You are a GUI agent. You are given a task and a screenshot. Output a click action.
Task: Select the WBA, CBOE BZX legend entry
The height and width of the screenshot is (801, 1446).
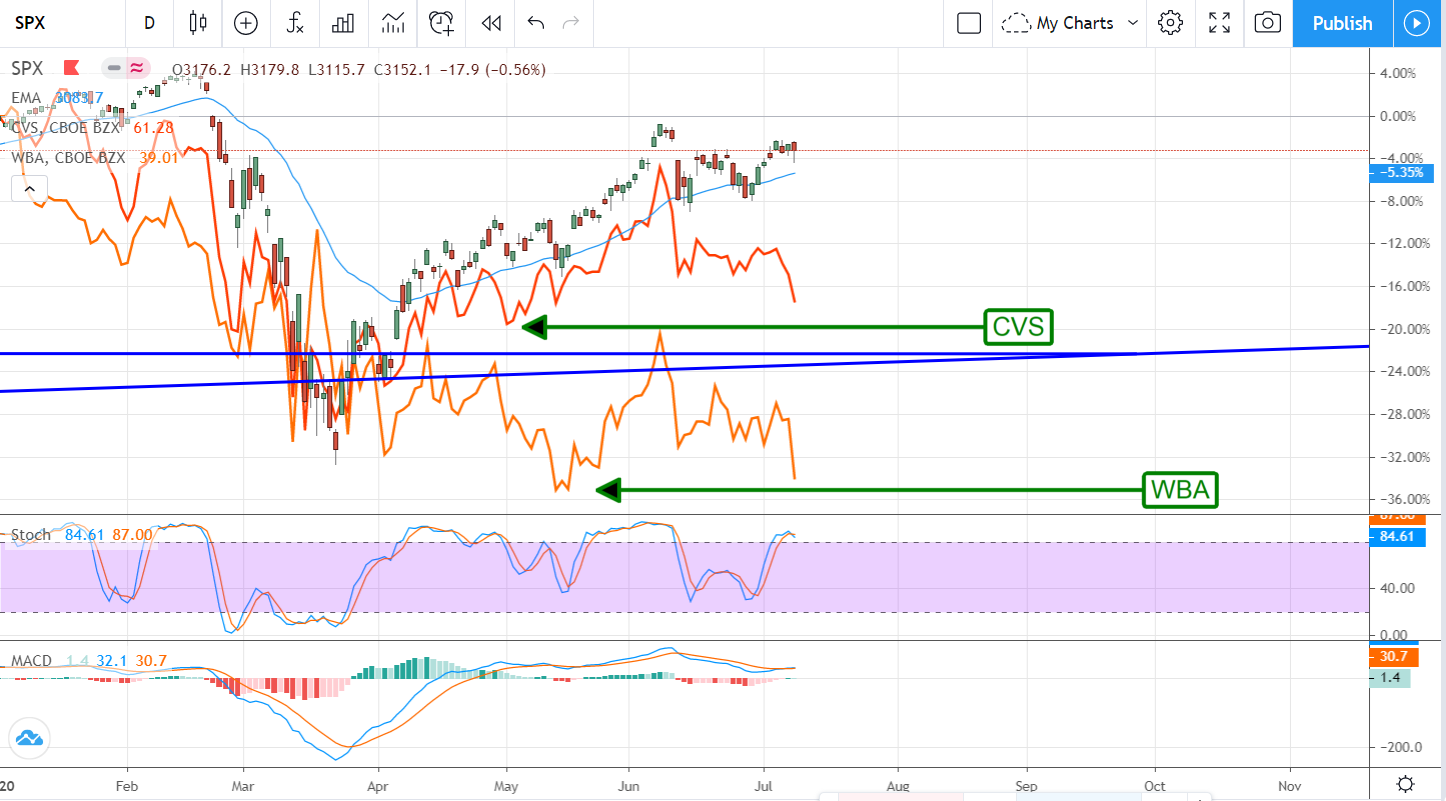click(69, 157)
